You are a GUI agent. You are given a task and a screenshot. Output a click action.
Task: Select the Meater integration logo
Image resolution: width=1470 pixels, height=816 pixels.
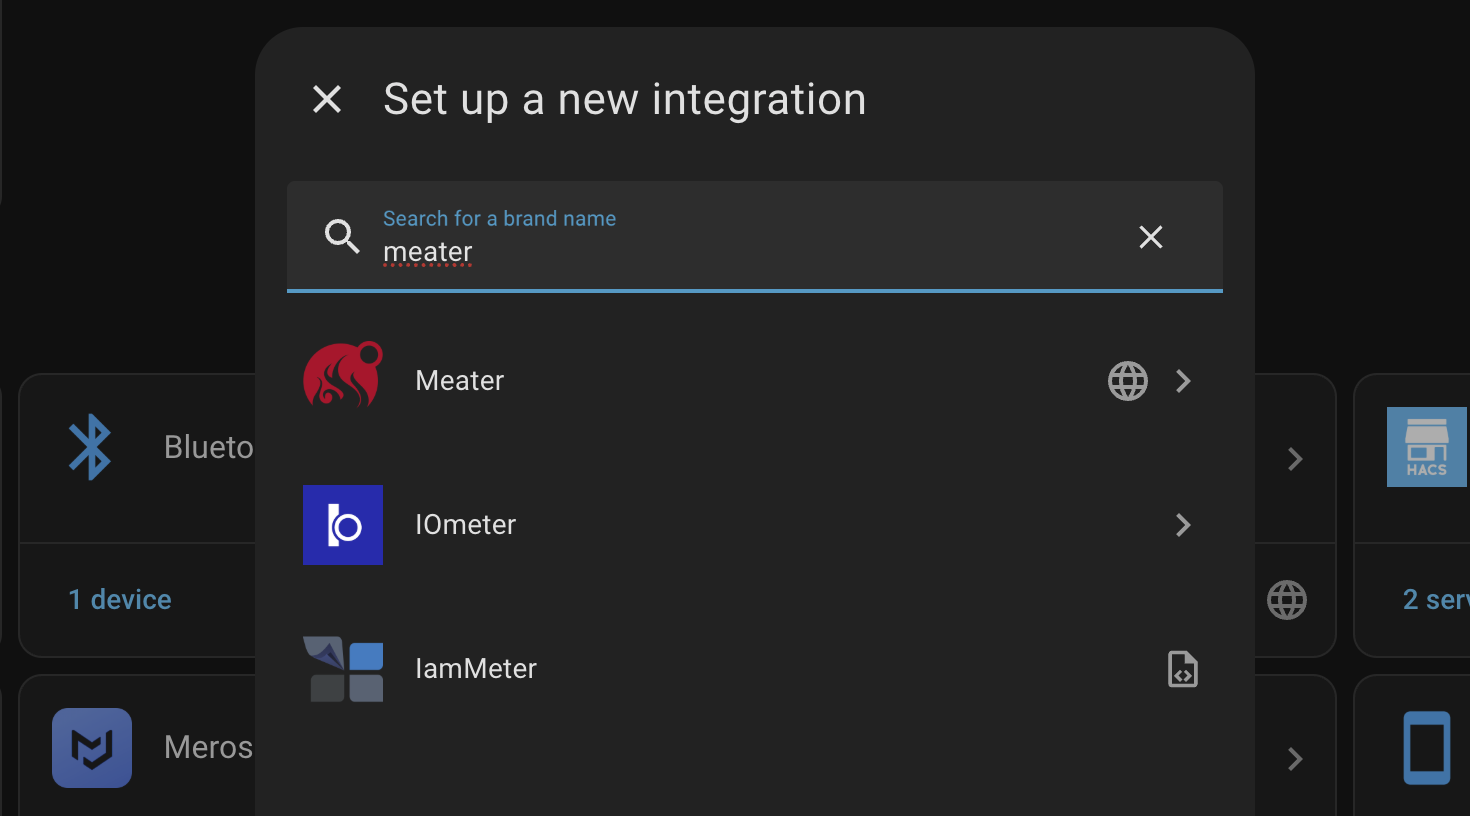coord(343,376)
